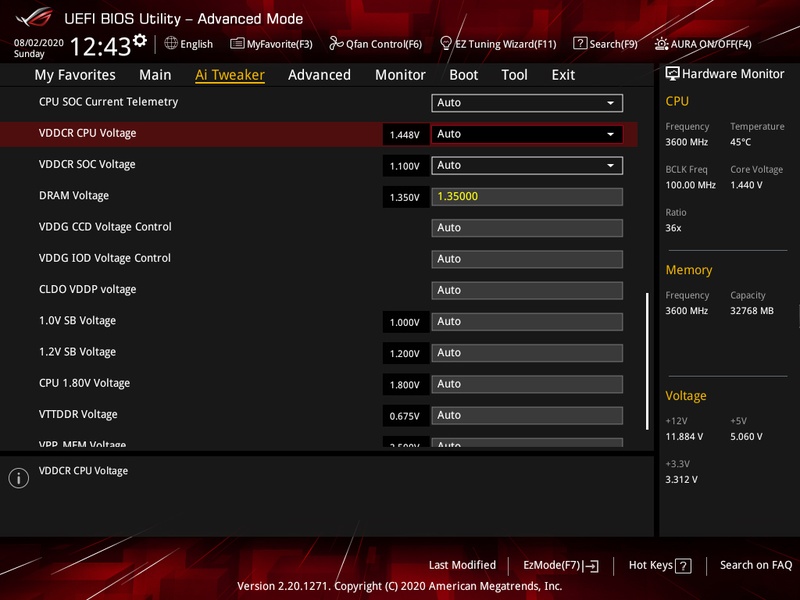Click CPU Temperature 45°C reading

click(741, 142)
